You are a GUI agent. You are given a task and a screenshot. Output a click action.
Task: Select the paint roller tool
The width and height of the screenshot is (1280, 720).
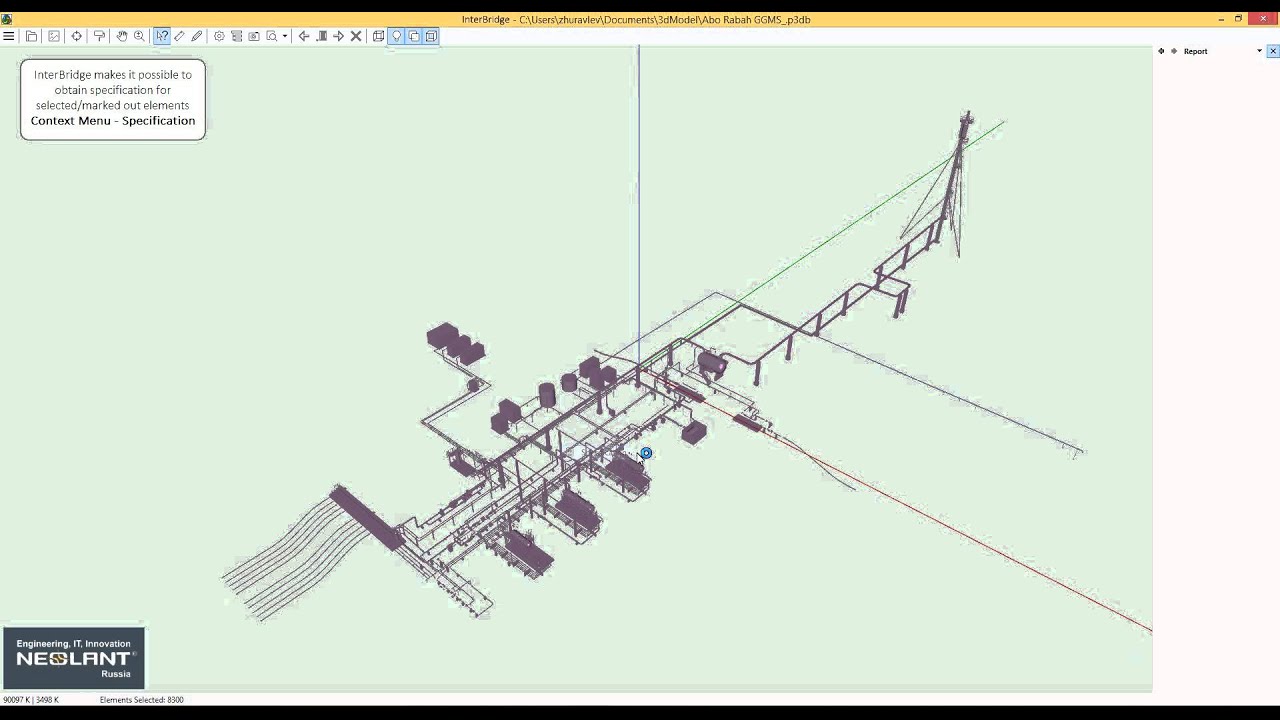(99, 36)
